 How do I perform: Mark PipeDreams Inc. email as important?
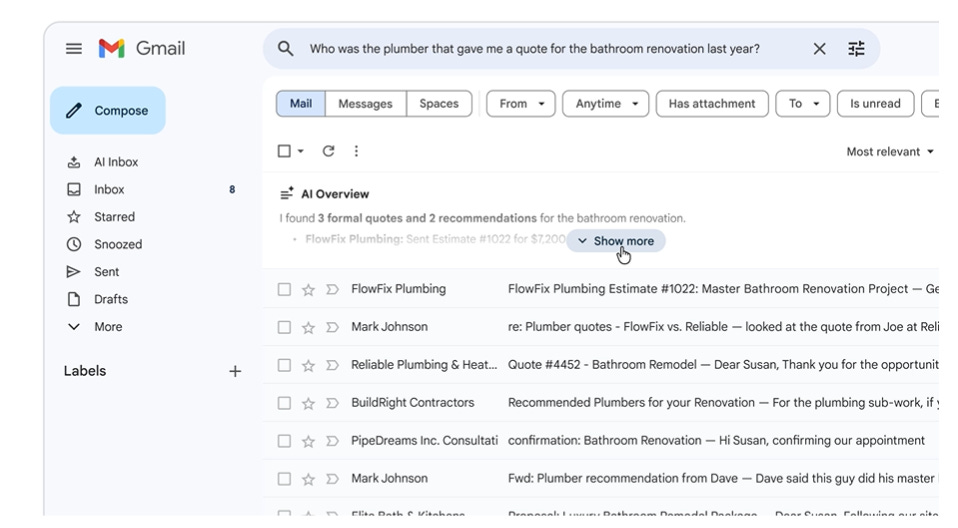point(332,441)
